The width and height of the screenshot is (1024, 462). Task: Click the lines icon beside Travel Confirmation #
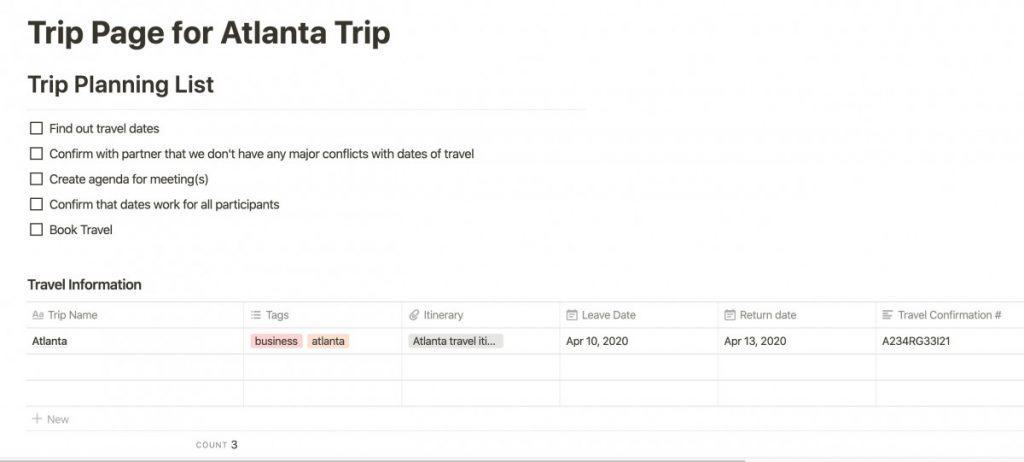point(887,315)
